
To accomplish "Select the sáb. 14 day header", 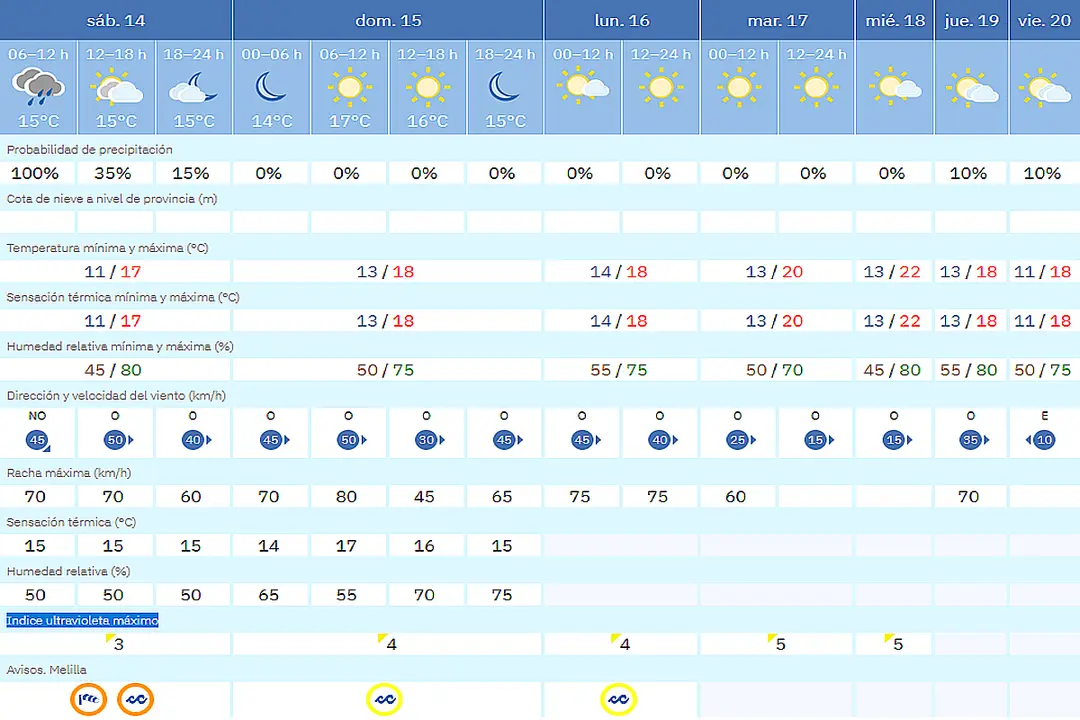I will (116, 20).
